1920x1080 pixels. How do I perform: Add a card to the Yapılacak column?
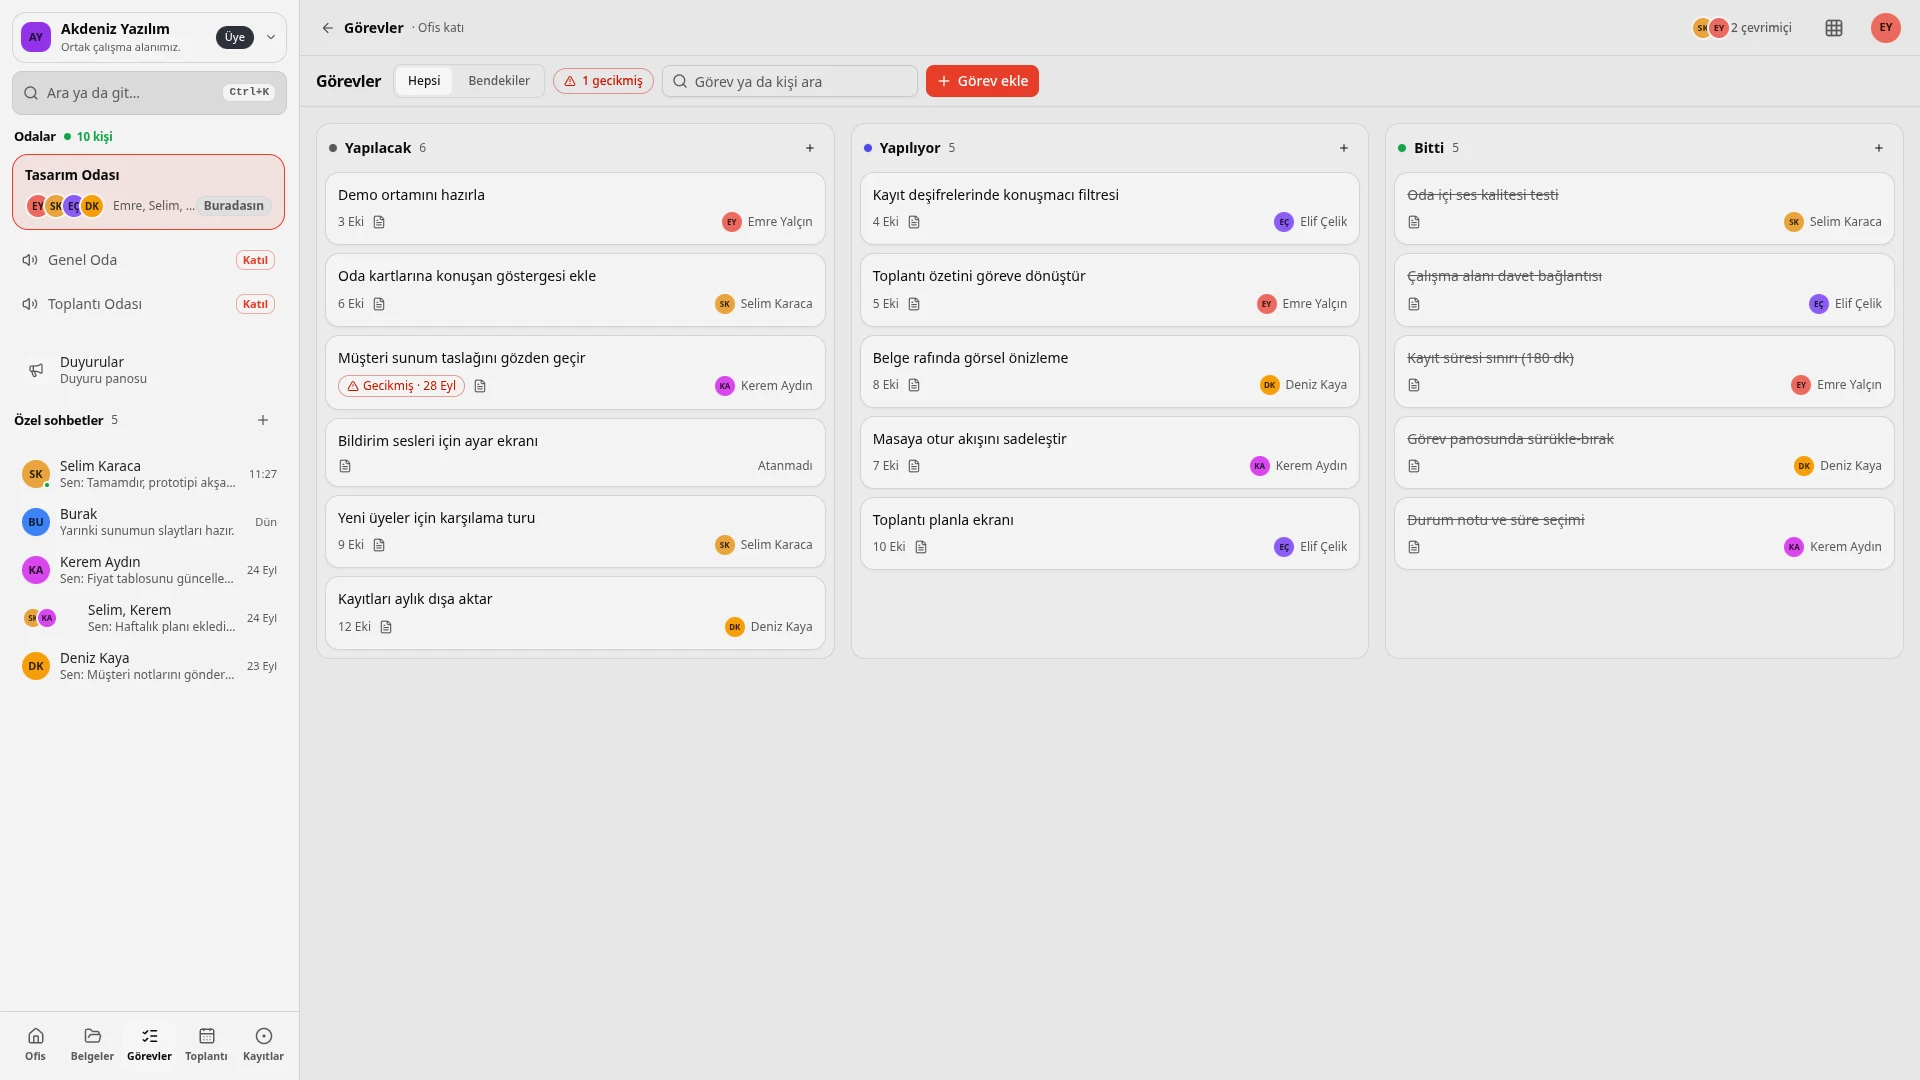tap(810, 148)
